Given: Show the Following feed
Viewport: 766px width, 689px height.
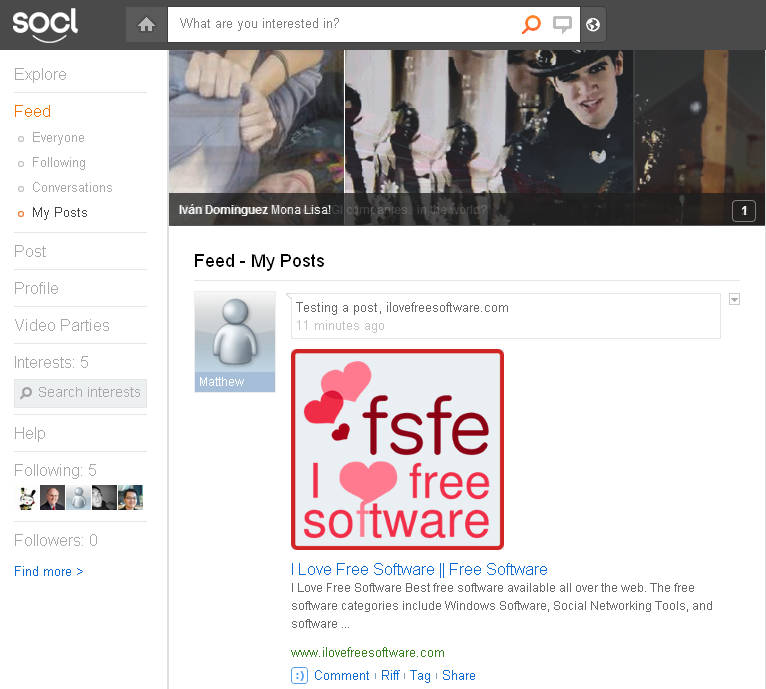Looking at the screenshot, I should 59,163.
